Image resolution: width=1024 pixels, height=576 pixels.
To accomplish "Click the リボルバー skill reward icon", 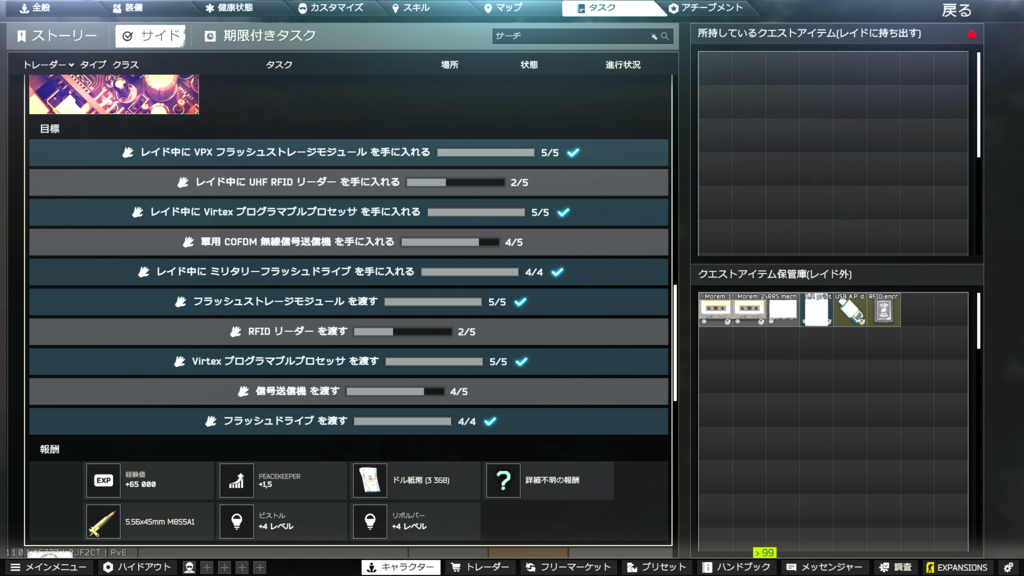I will click(x=370, y=522).
